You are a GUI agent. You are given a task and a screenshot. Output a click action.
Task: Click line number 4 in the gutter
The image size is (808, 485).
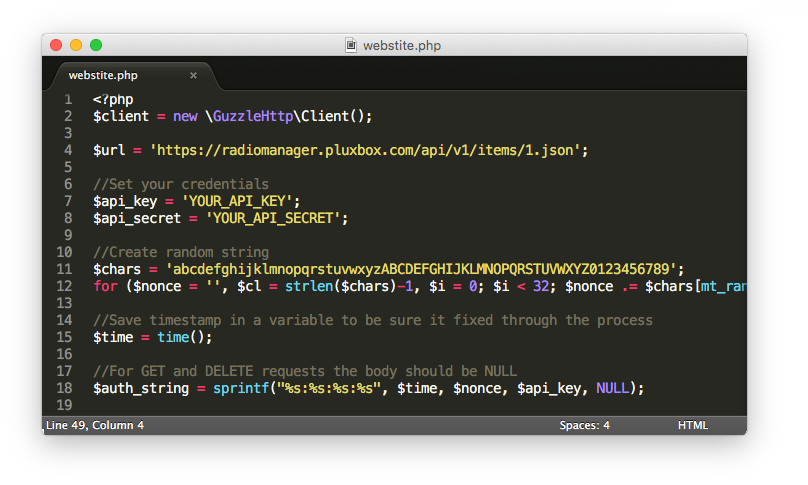click(68, 150)
